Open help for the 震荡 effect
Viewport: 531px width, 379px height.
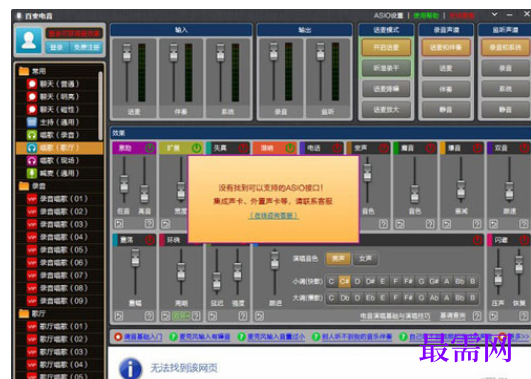149,316
